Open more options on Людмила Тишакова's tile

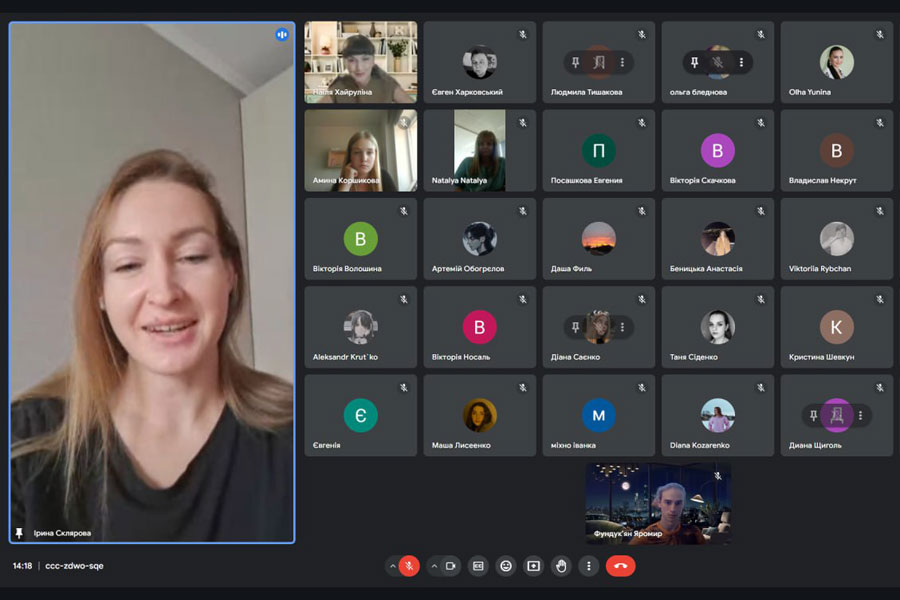(x=622, y=62)
